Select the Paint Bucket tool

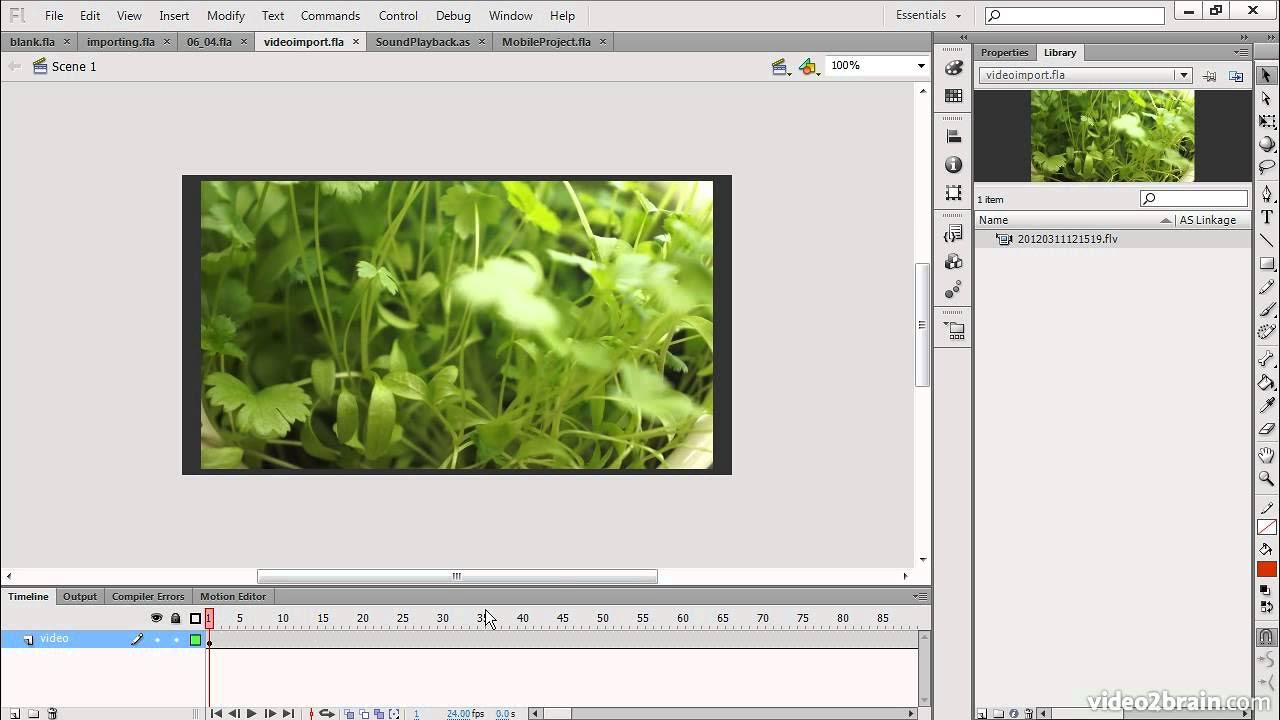pos(1266,382)
